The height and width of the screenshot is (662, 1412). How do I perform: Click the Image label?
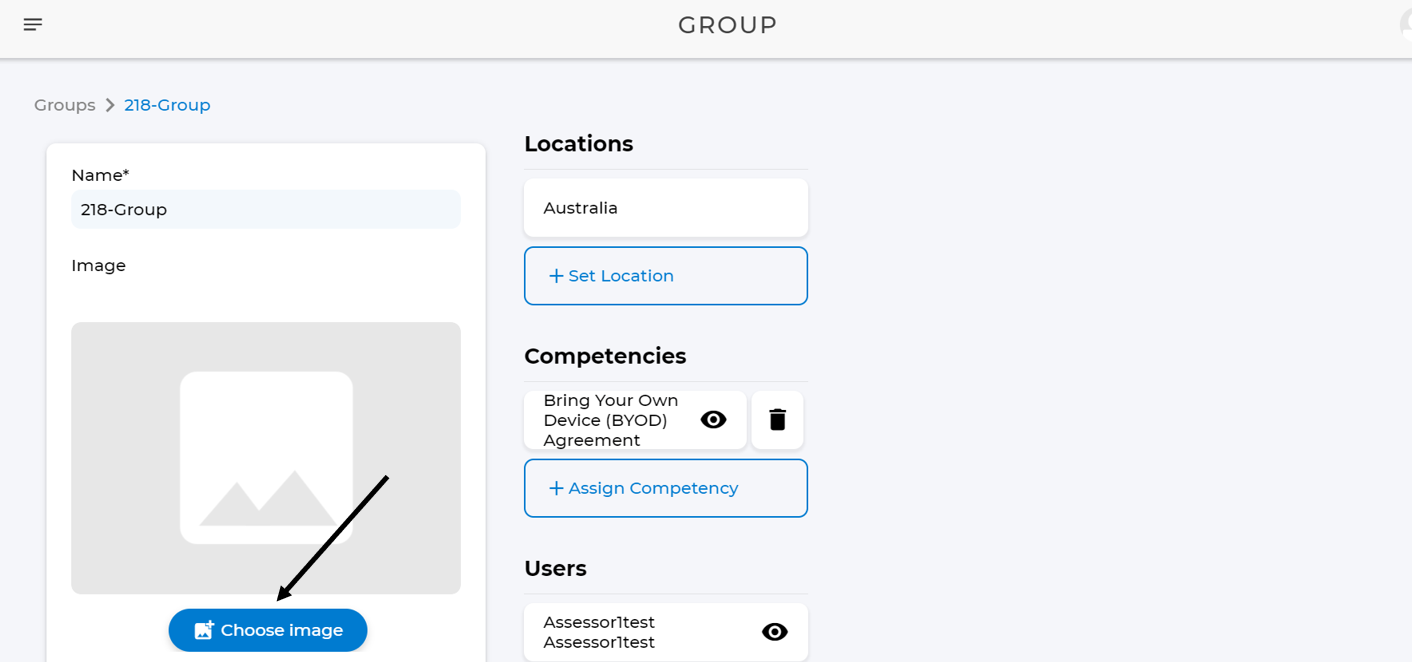[x=99, y=266]
